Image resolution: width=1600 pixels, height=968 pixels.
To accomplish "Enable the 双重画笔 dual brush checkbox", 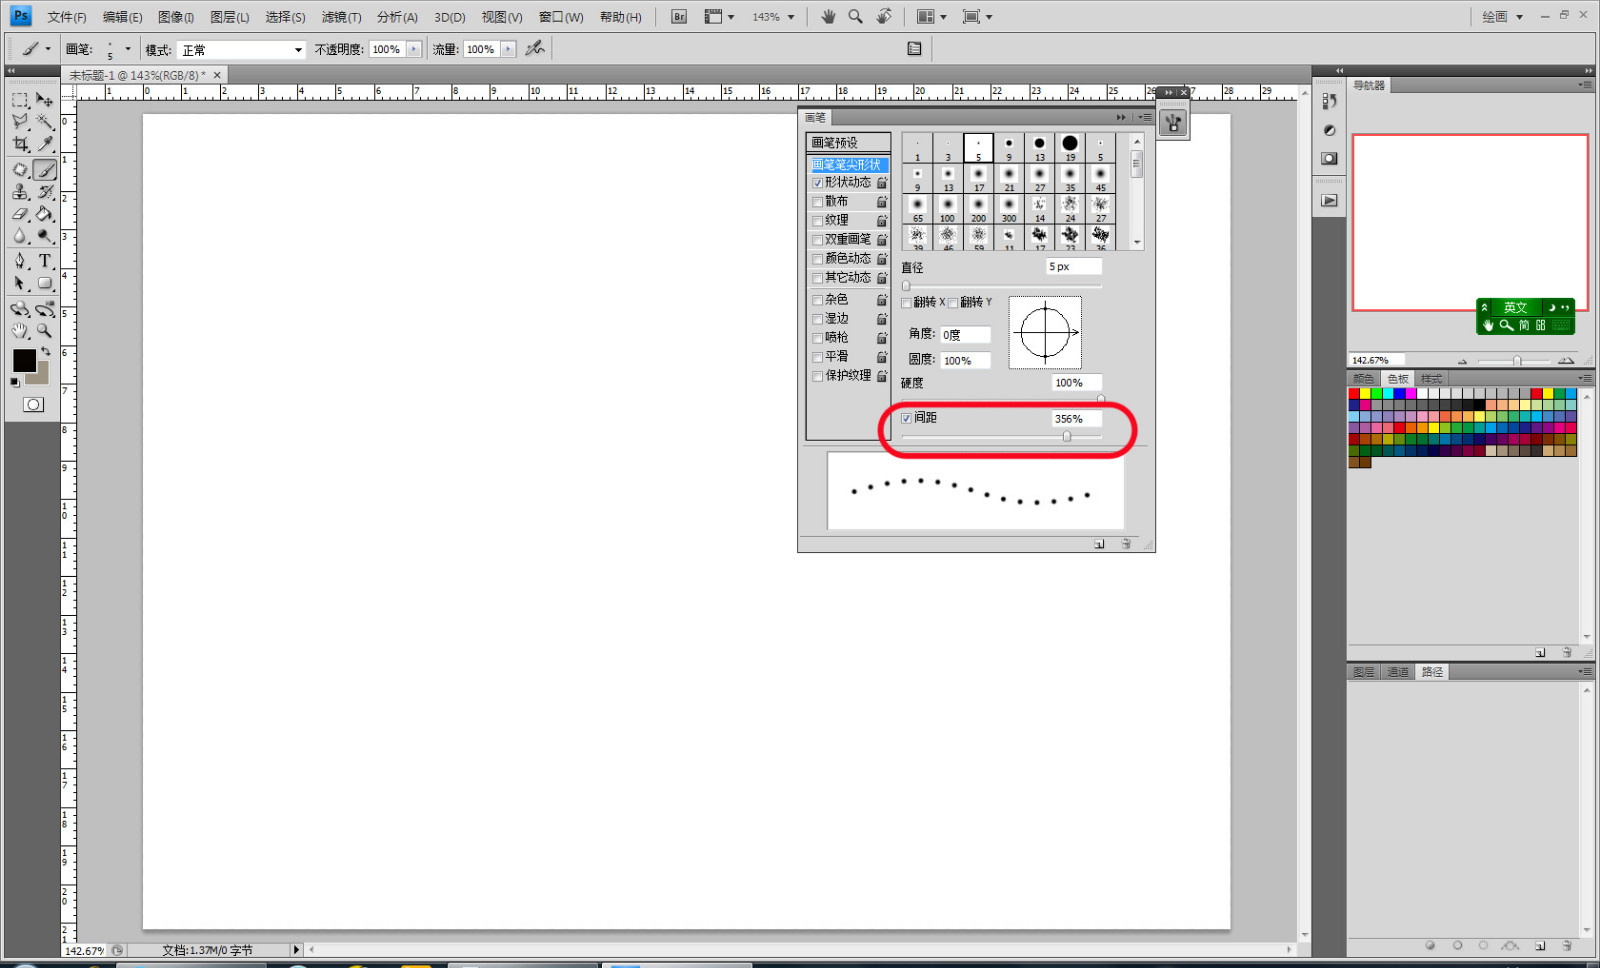I will click(x=818, y=240).
